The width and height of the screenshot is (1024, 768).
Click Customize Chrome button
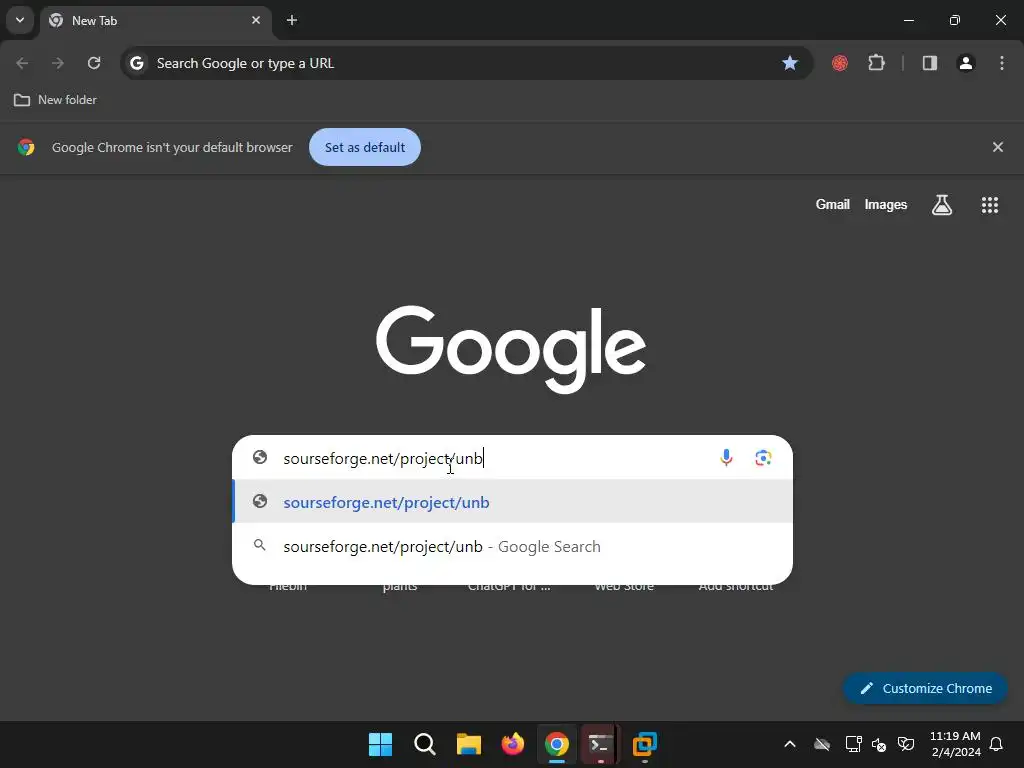point(925,688)
